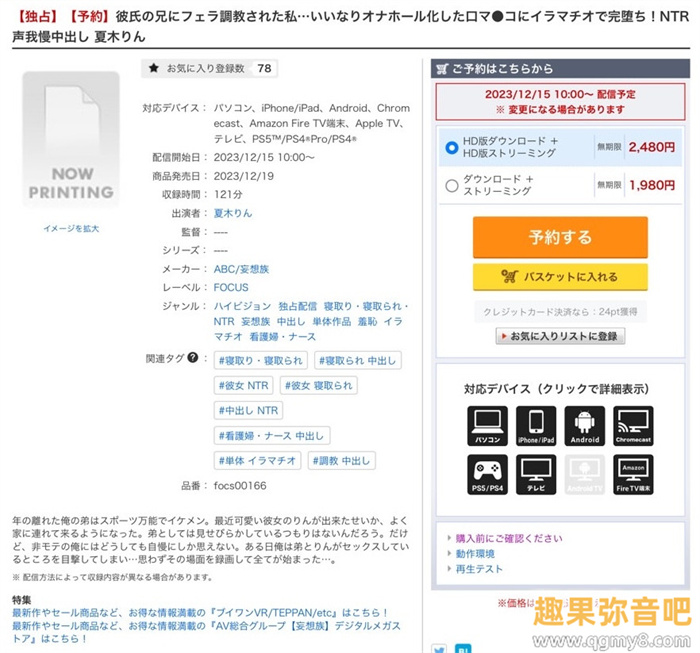This screenshot has height=653, width=700.
Task: Choose the 1,980円 ダウンロード + ストリーミング option
Action: coord(452,185)
